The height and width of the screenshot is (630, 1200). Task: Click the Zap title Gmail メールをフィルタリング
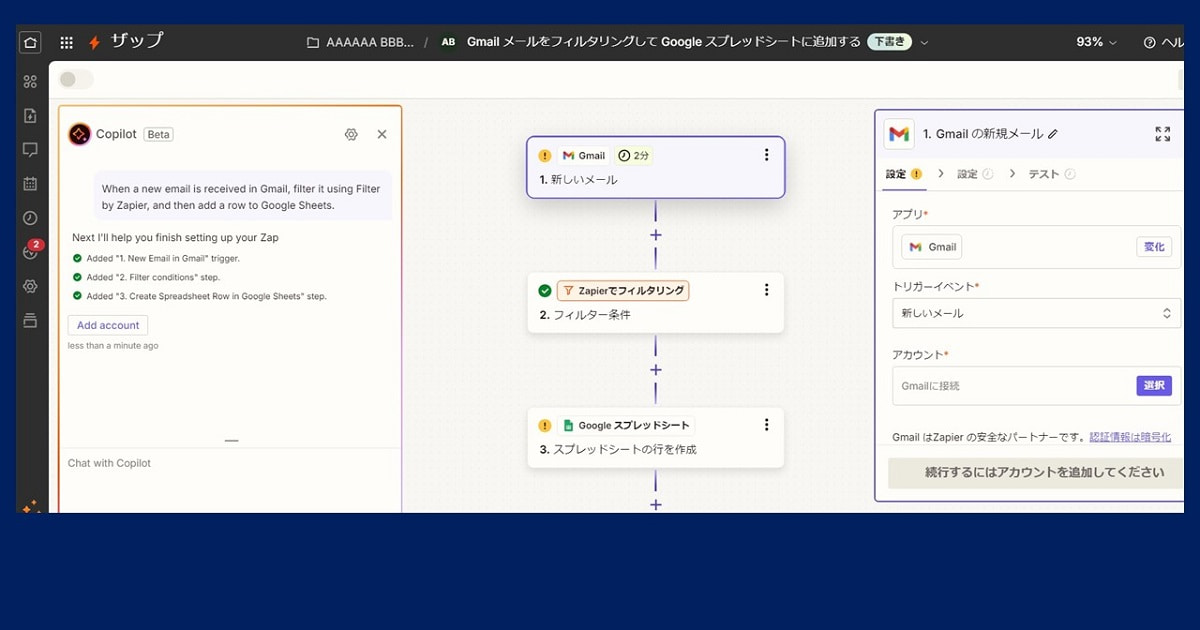(664, 42)
